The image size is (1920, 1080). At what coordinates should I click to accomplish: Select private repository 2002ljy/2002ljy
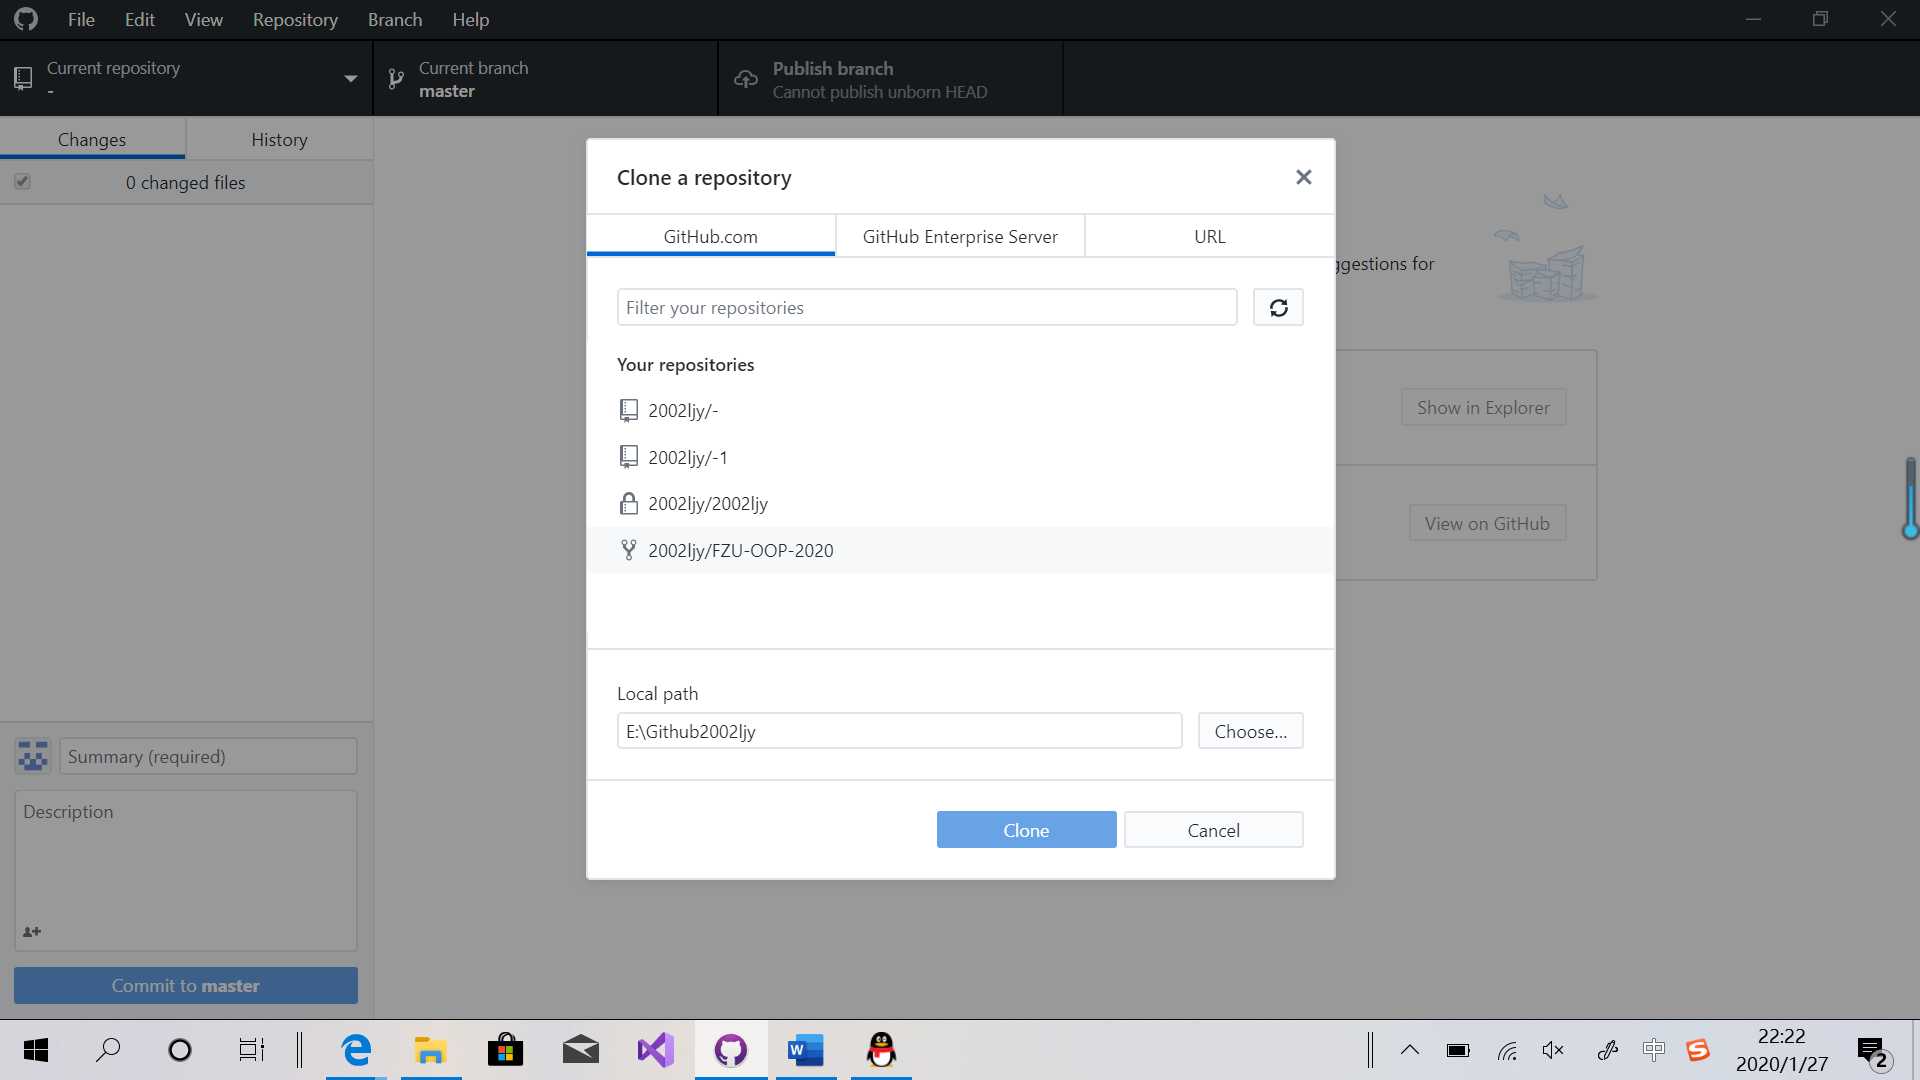point(960,503)
